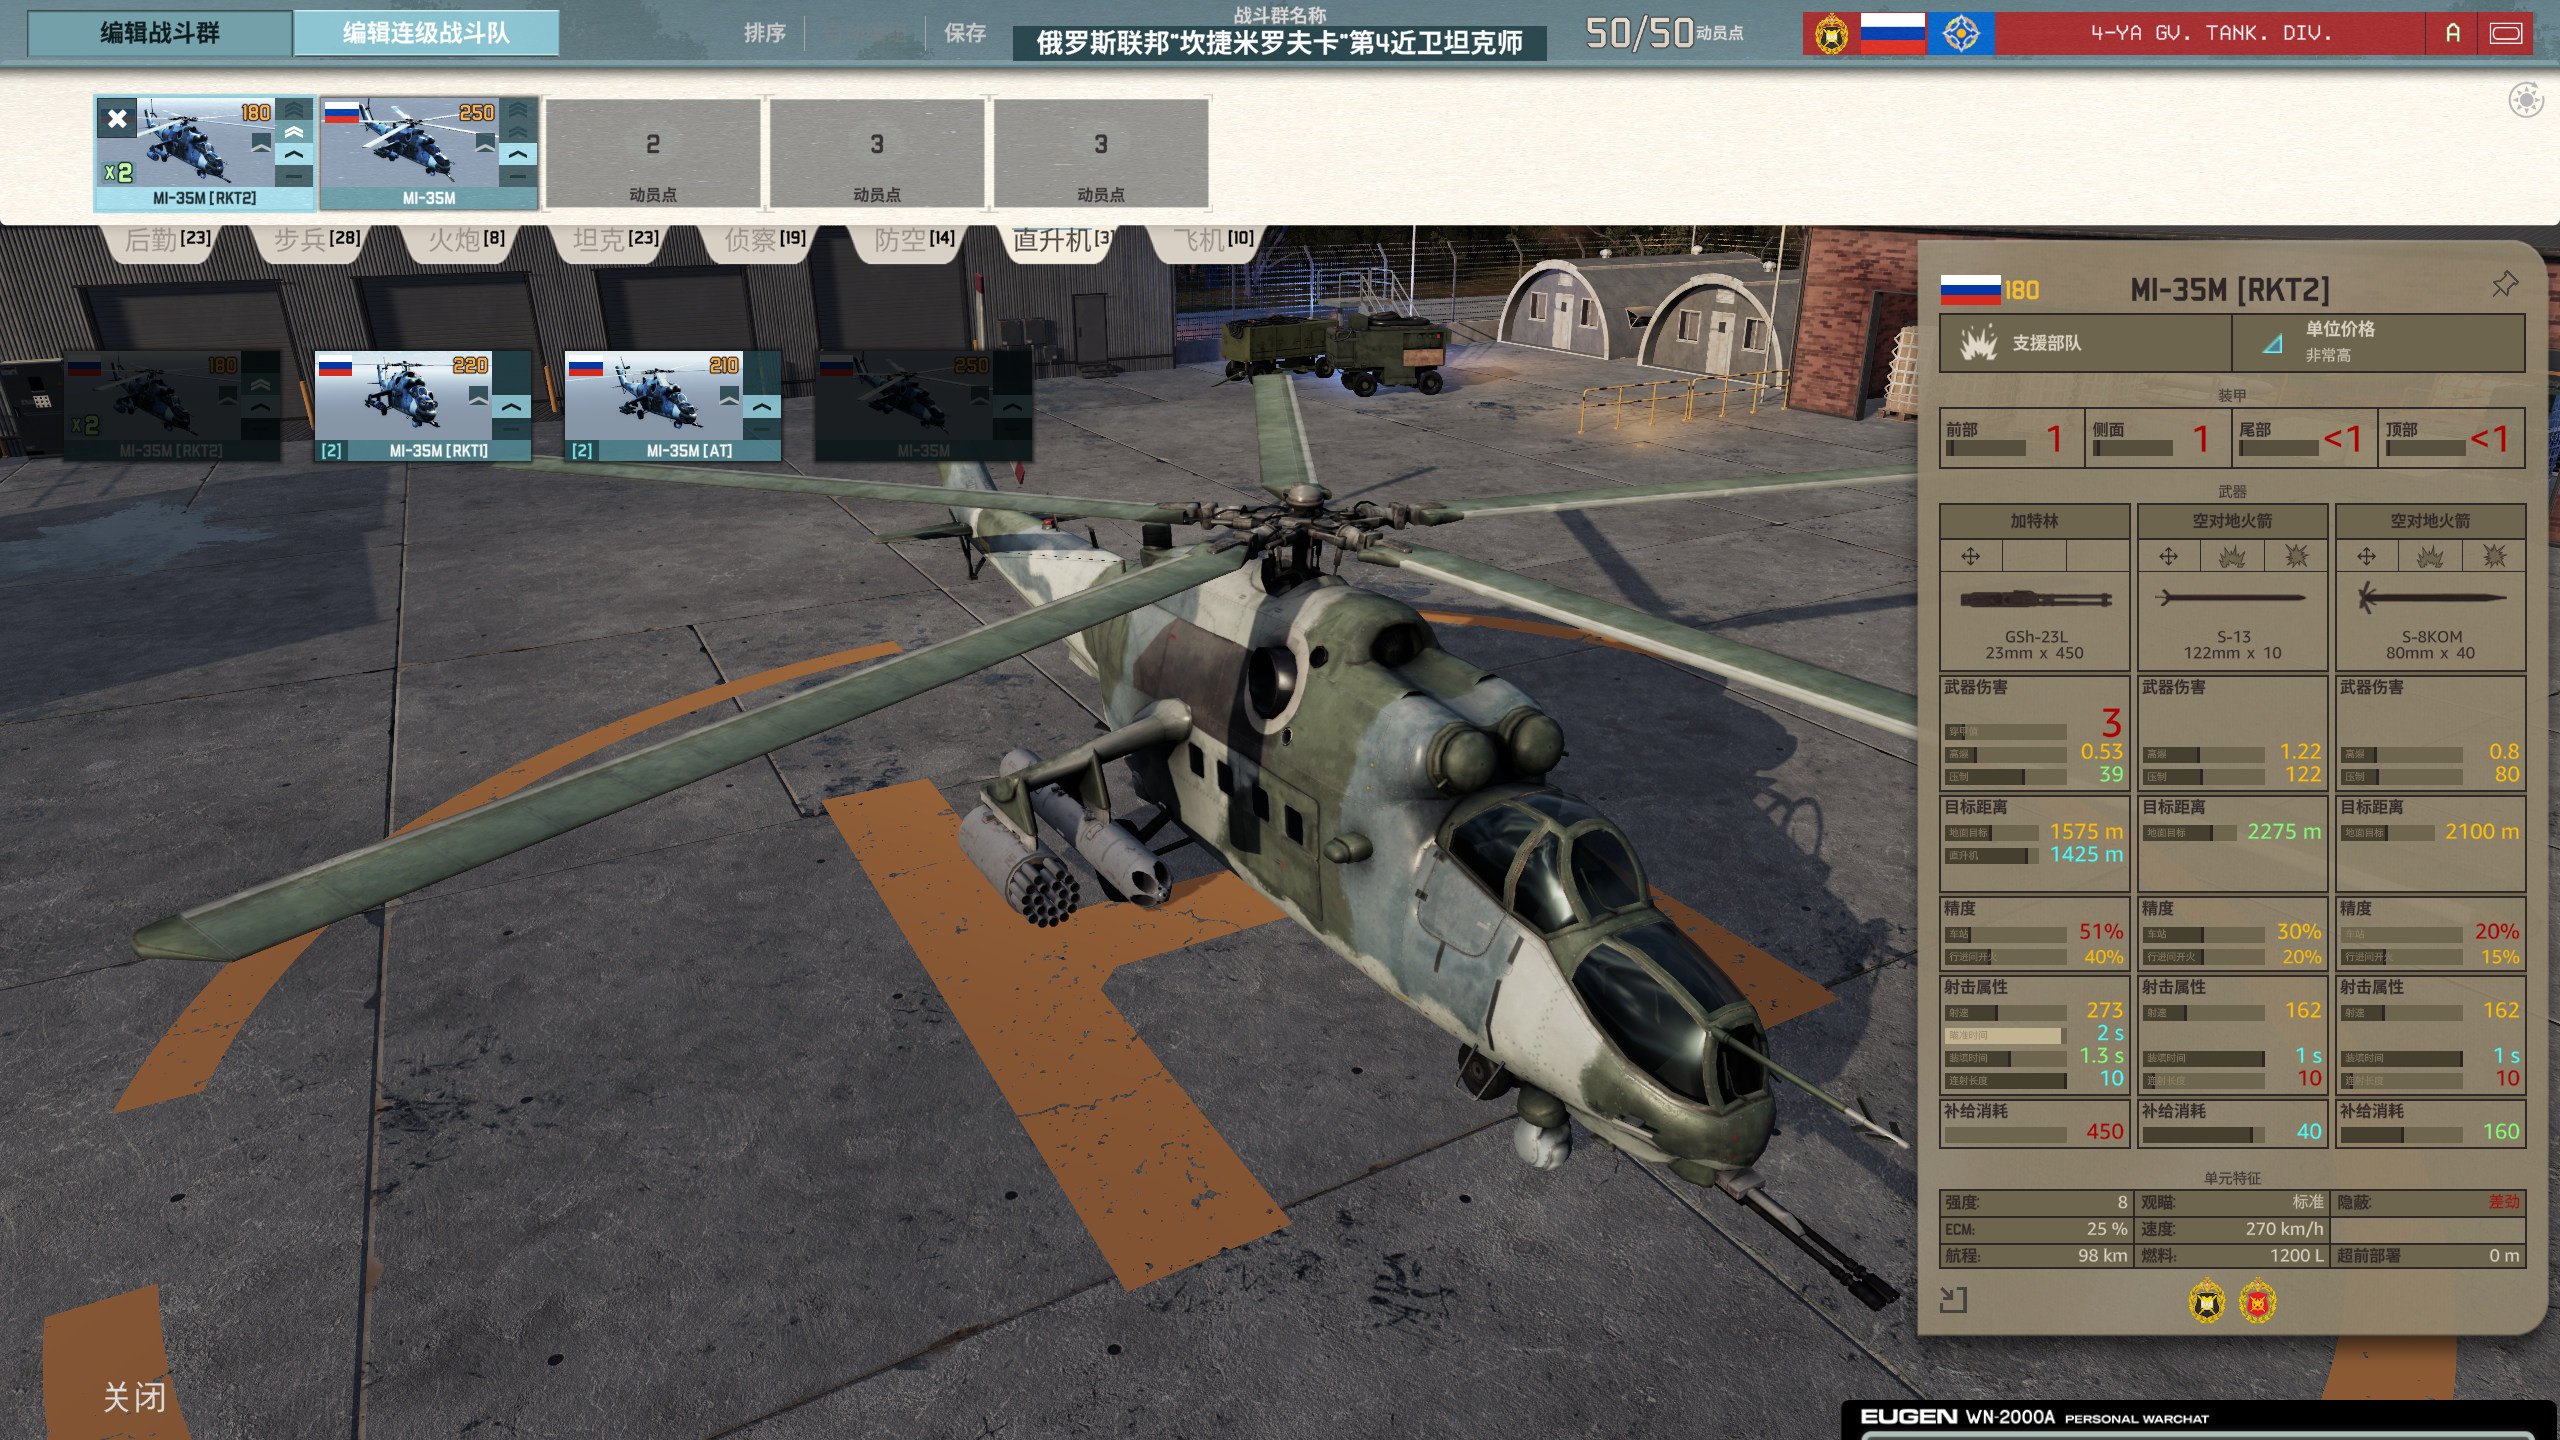Open the 步兵 [28] infantry tab
The image size is (2560, 1440).
tap(316, 240)
